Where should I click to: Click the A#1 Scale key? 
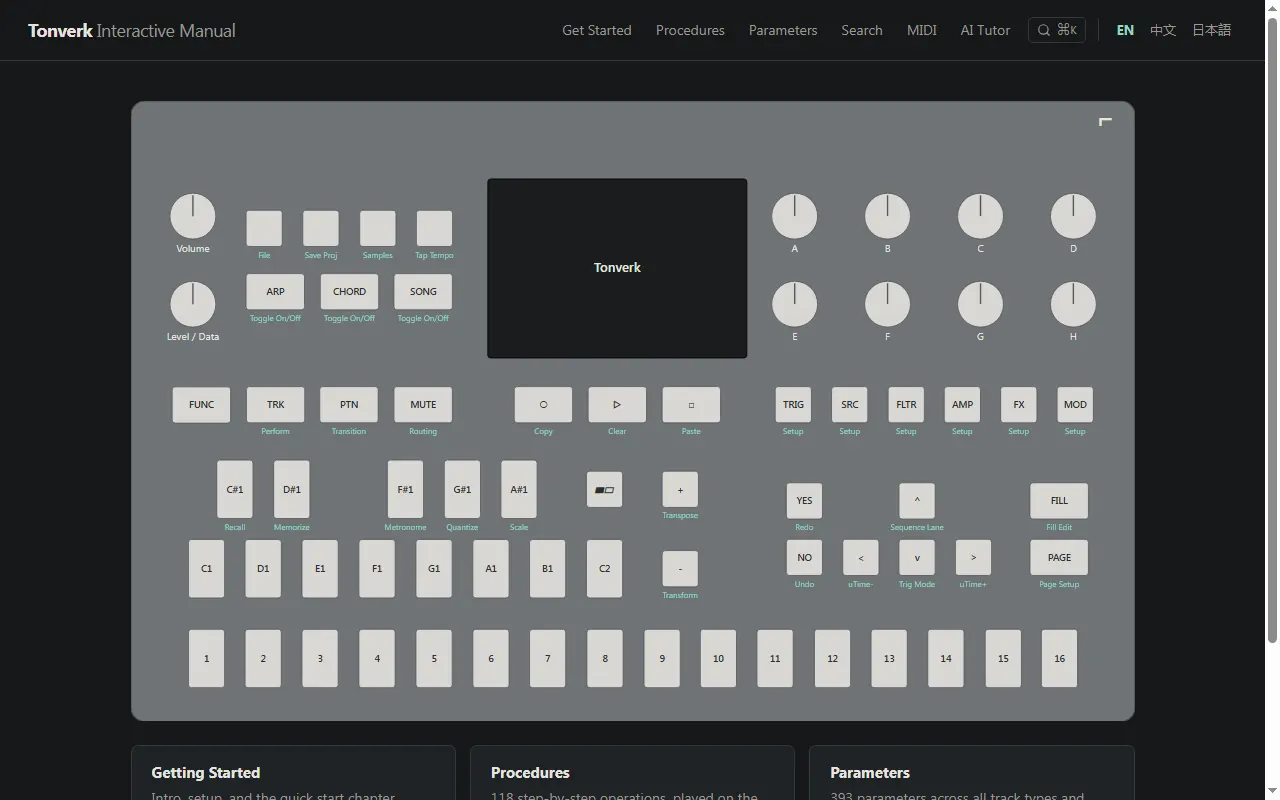[519, 490]
